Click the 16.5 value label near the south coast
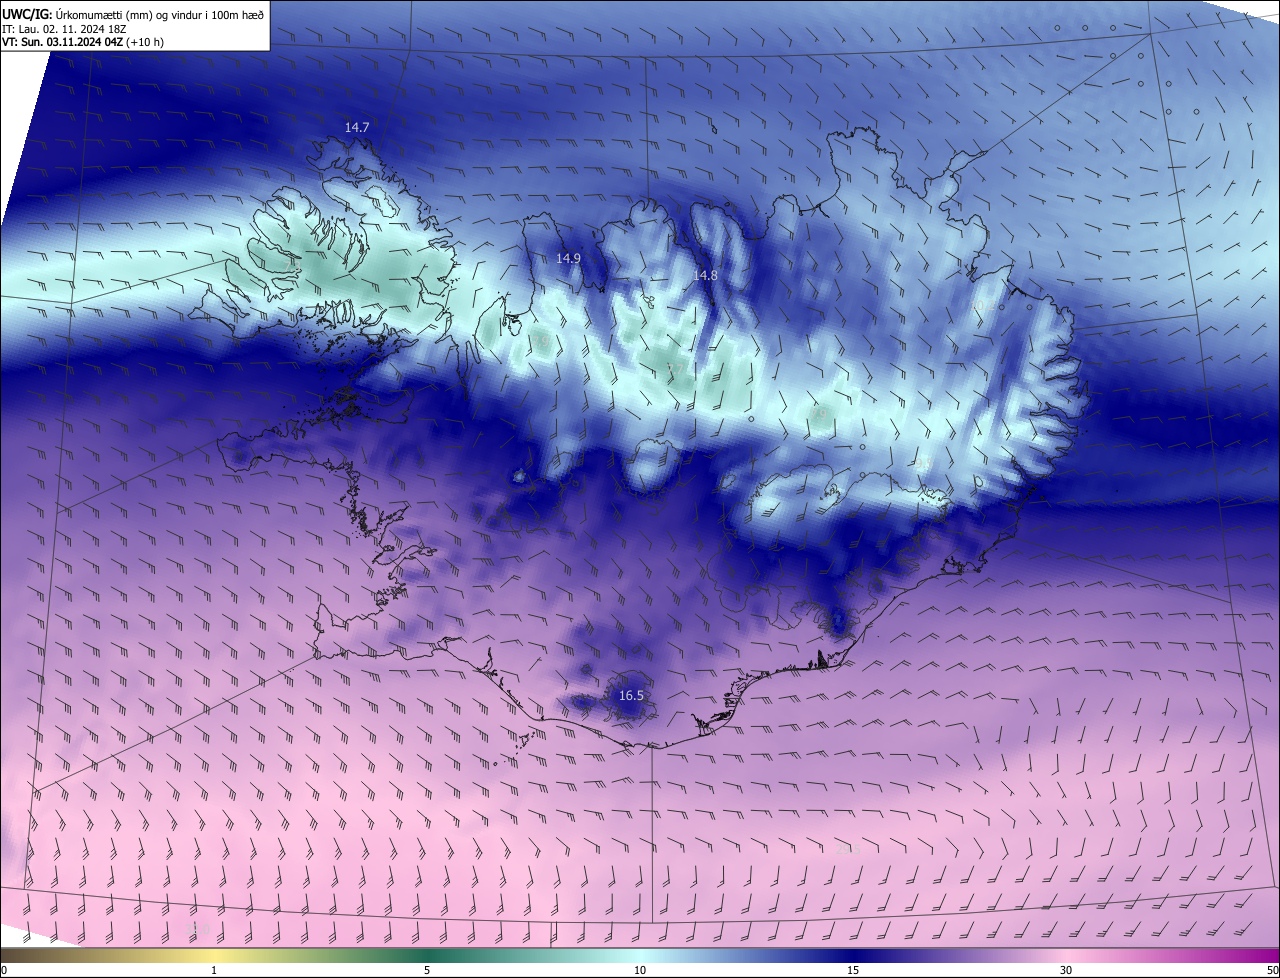The image size is (1280, 978). (631, 696)
